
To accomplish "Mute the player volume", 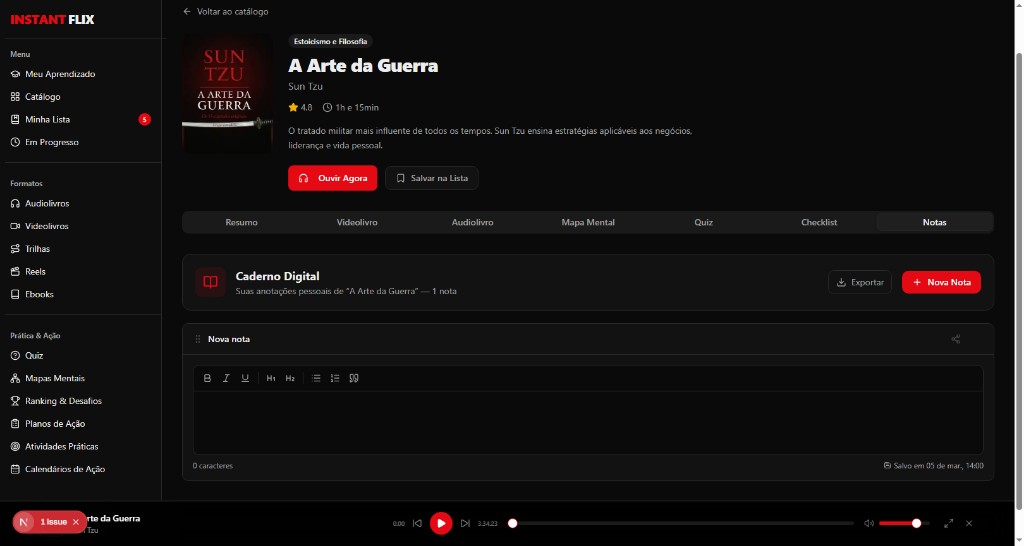I will 869,523.
